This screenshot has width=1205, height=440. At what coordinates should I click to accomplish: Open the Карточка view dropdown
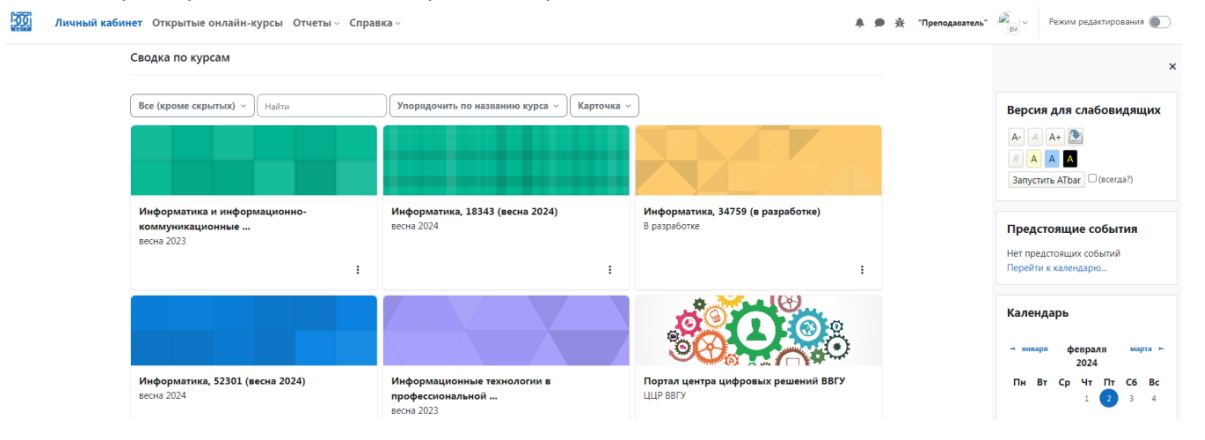[x=603, y=105]
